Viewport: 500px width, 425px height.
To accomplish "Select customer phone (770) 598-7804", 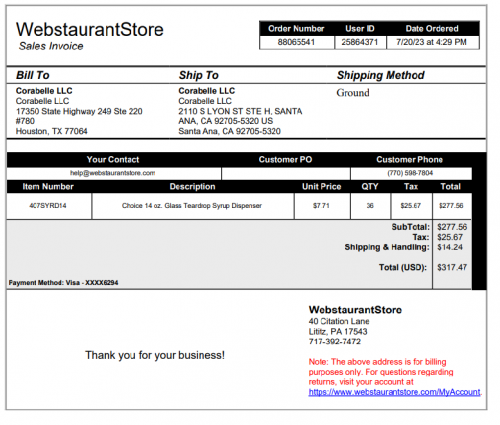I will pos(410,173).
